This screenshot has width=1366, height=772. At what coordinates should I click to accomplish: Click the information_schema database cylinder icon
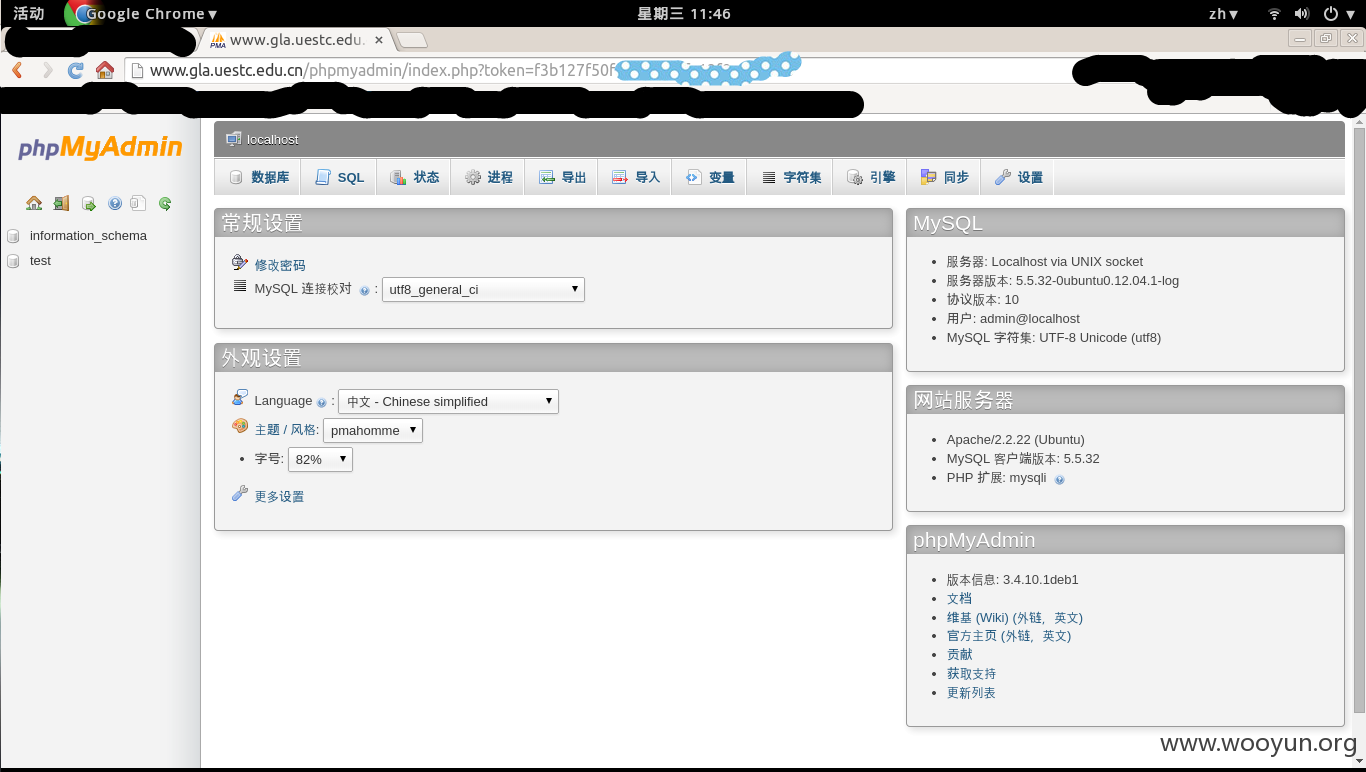pos(13,236)
